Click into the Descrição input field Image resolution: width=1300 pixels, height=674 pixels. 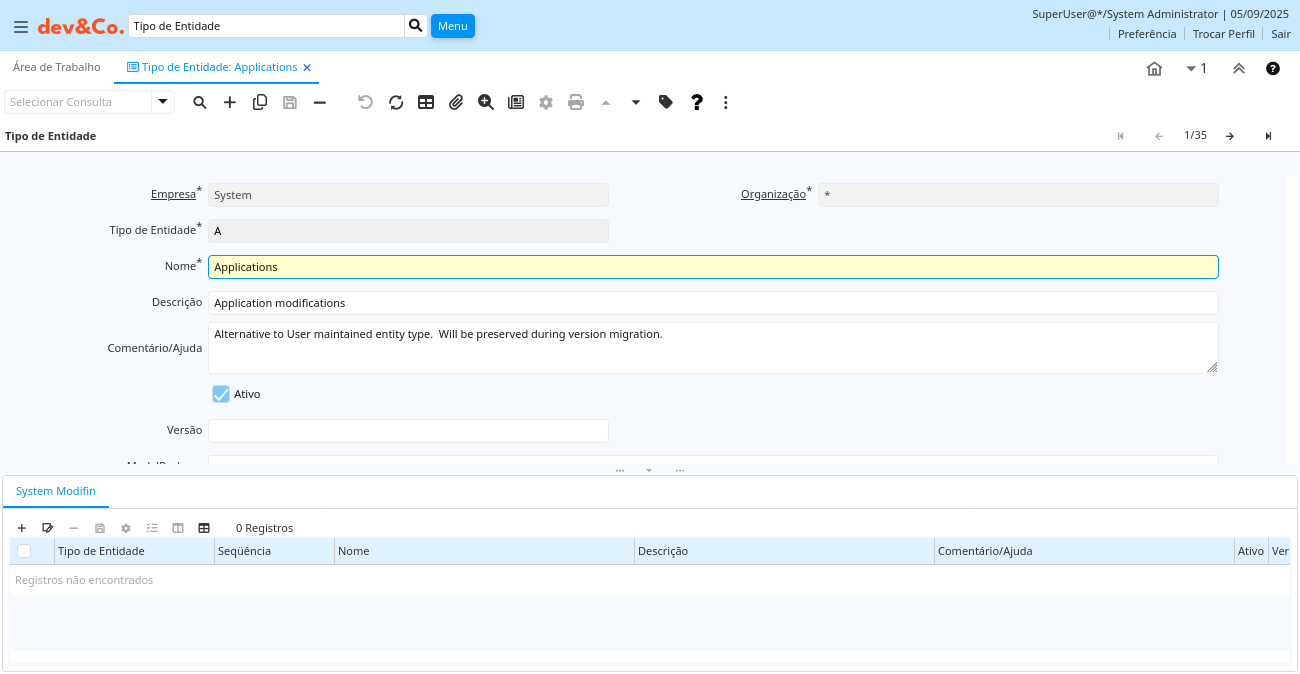(x=712, y=303)
